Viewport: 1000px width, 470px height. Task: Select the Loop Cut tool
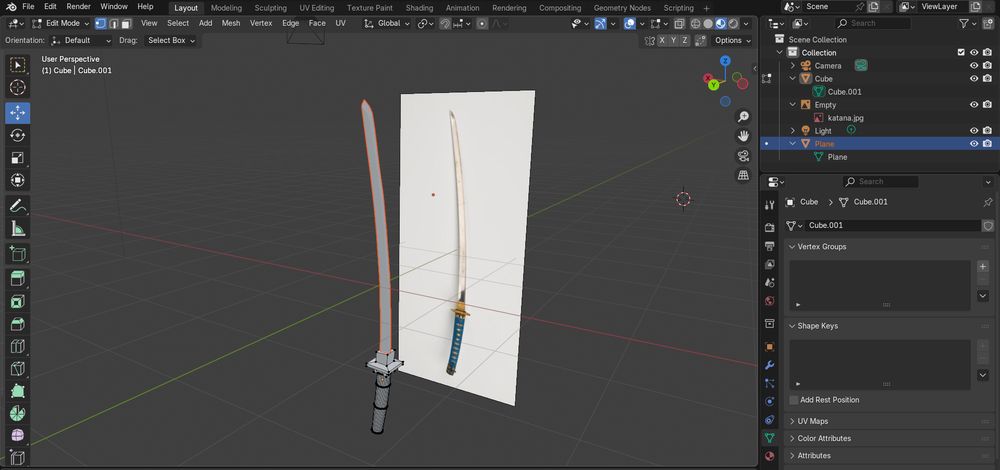click(x=18, y=346)
